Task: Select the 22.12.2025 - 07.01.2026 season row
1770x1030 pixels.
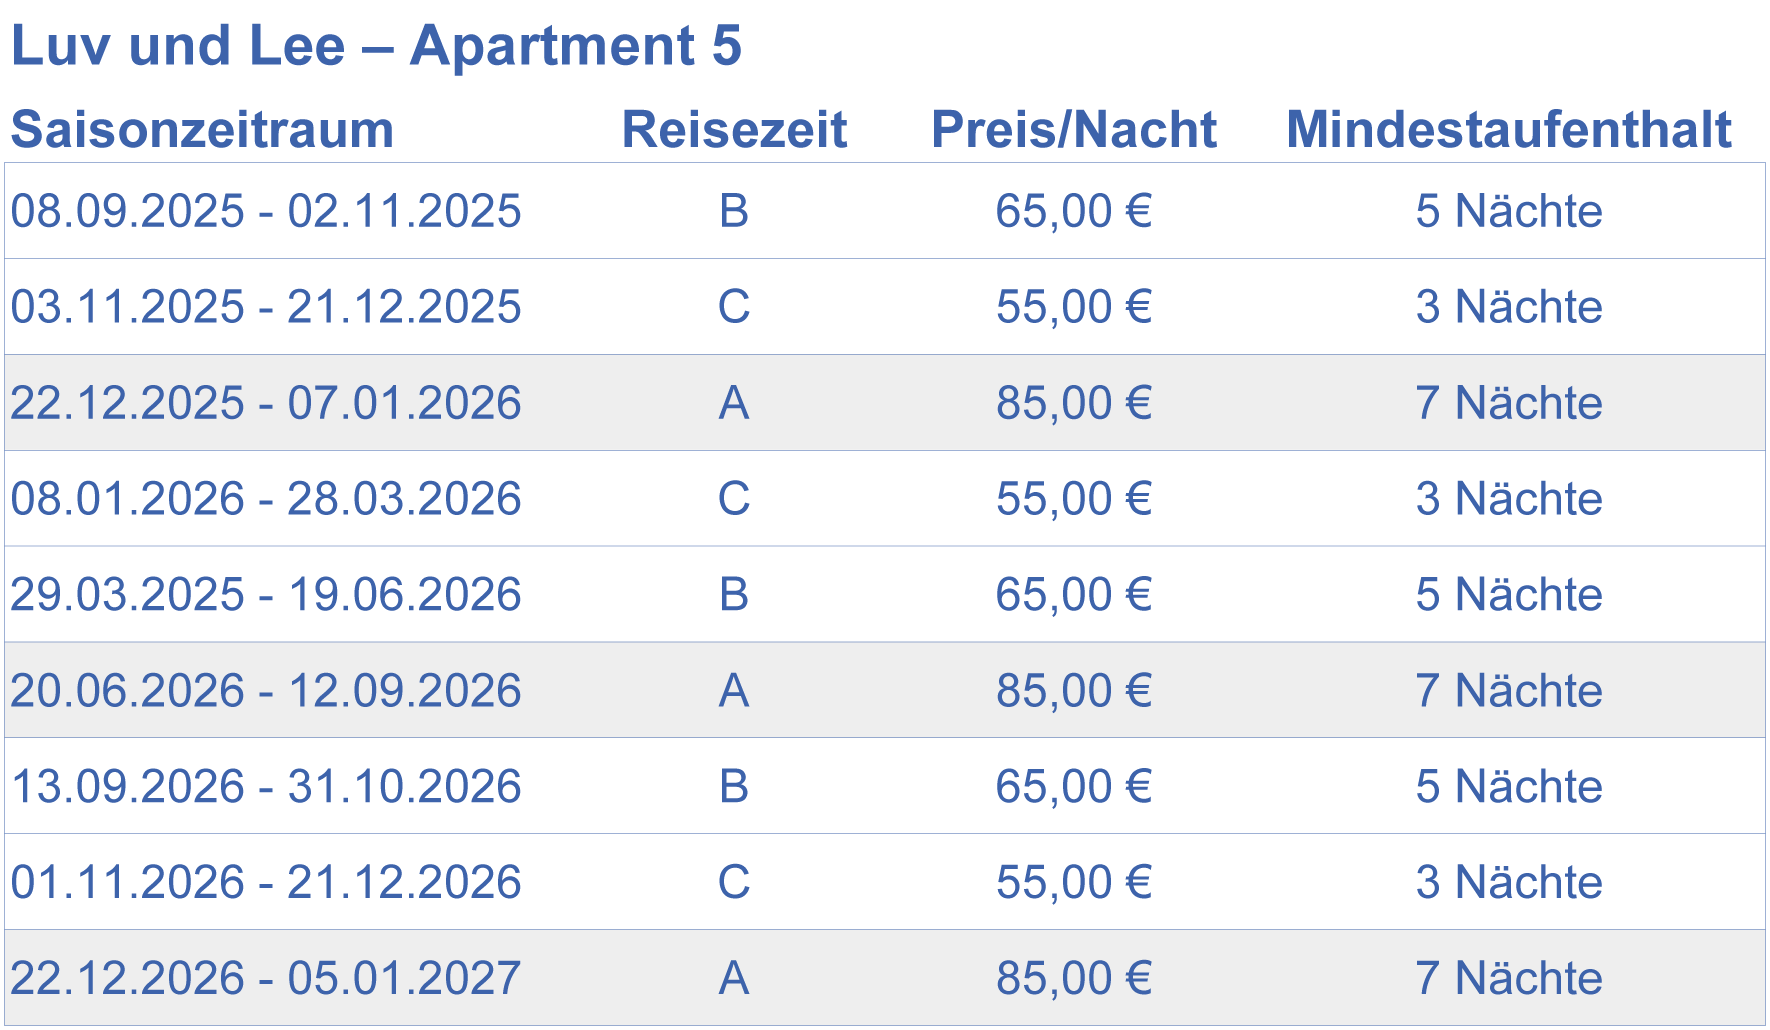Action: click(x=266, y=403)
